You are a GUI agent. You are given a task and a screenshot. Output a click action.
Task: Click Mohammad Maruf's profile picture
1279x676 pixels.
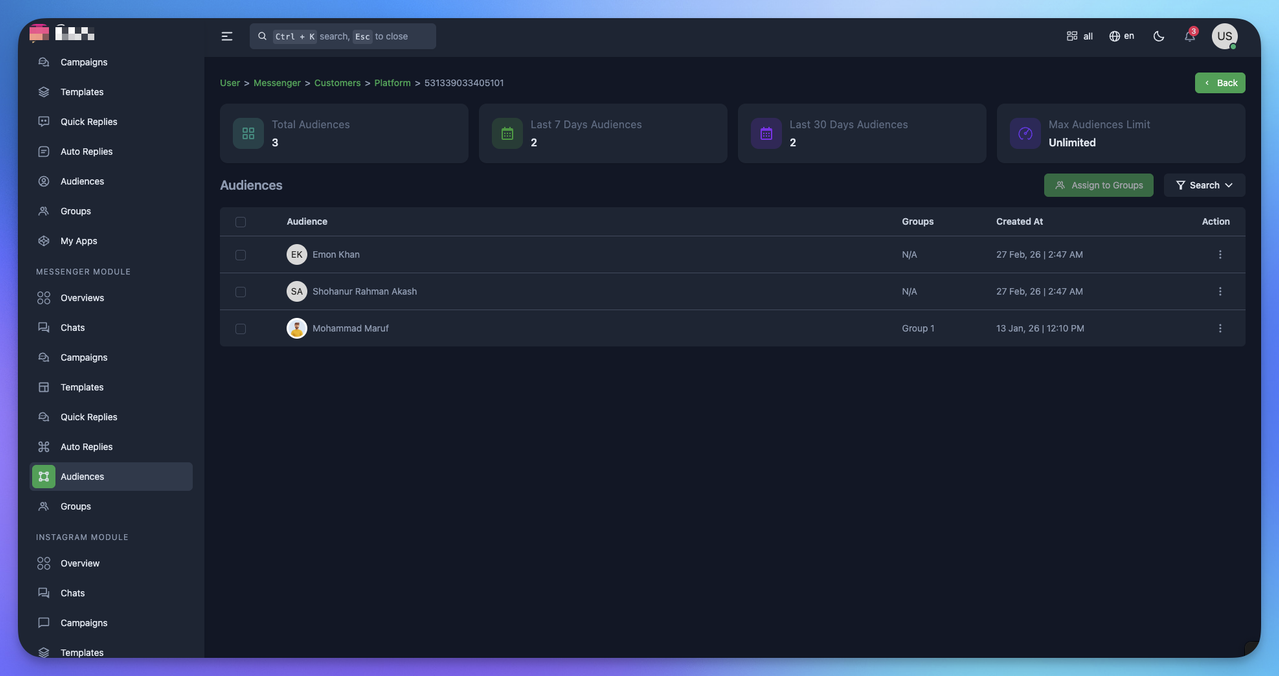297,328
